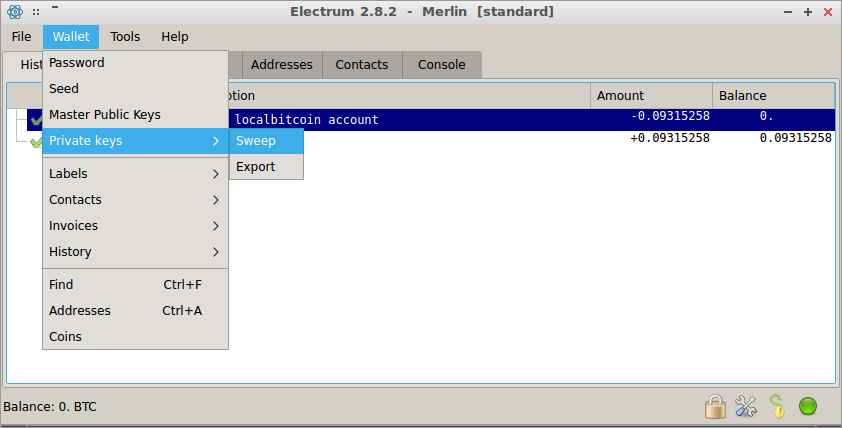Sort by the Balance column header
The width and height of the screenshot is (842, 428).
[x=774, y=96]
